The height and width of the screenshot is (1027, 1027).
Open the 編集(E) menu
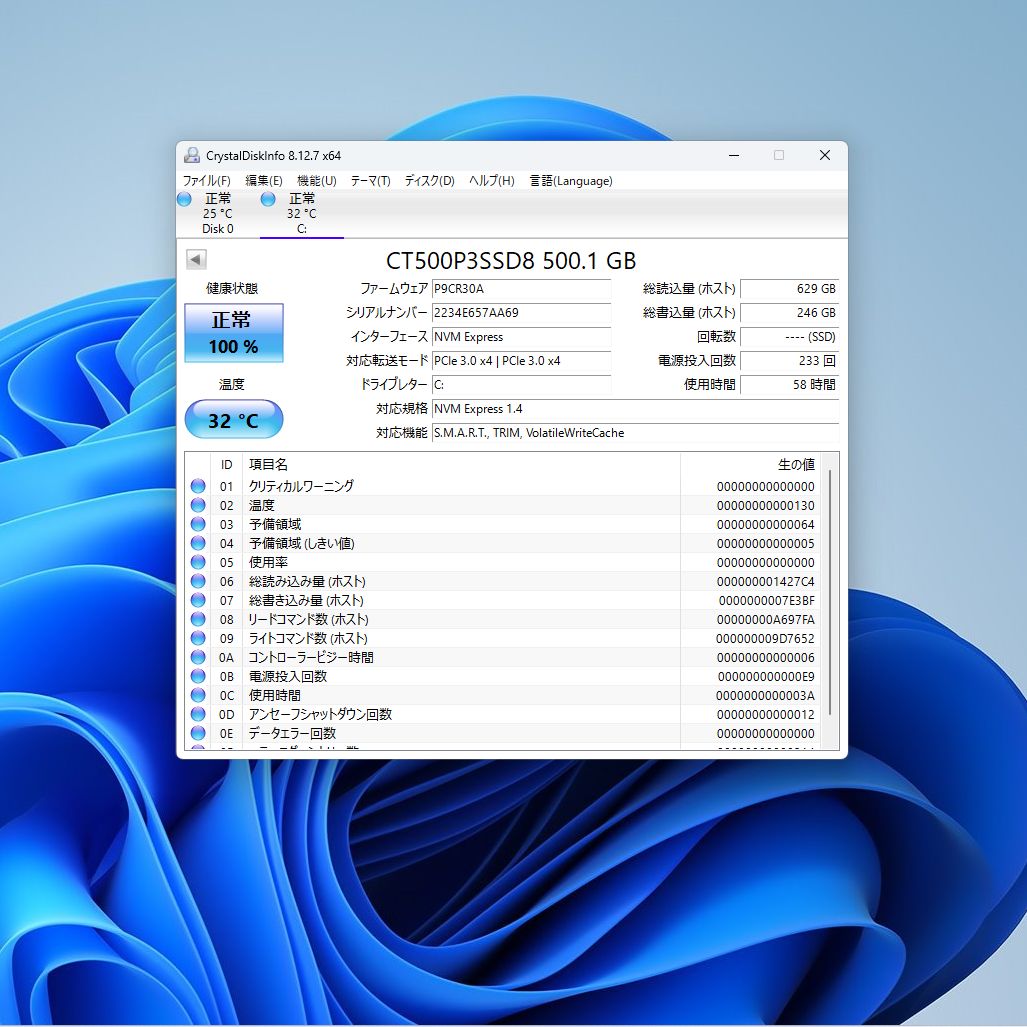click(x=263, y=181)
